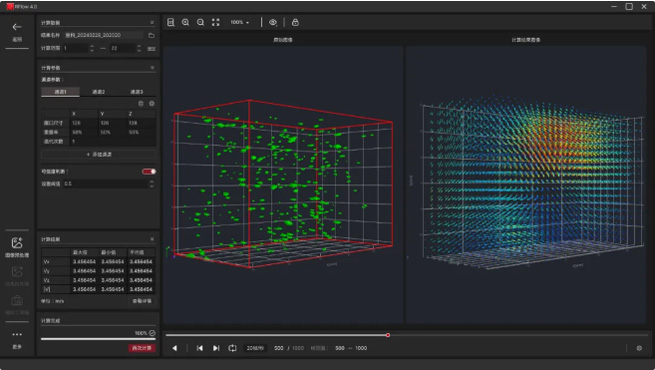
Task: Click the add pass button with plus sign
Action: (99, 155)
